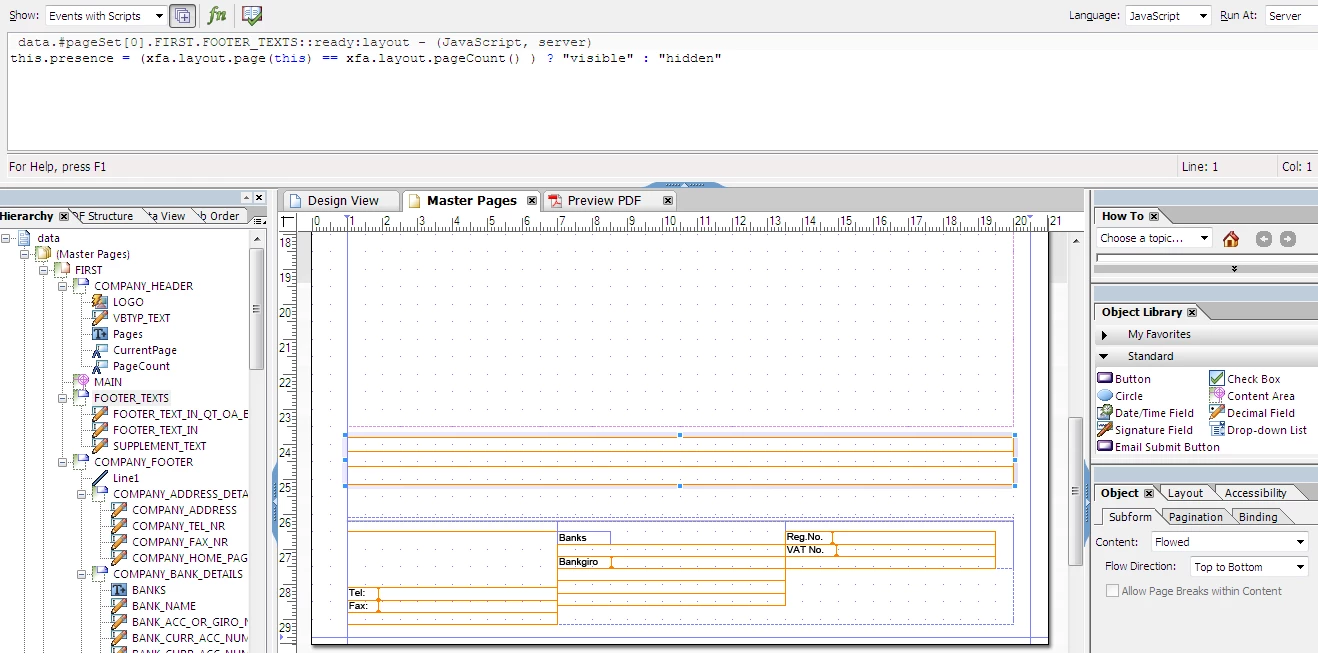Select the Drop-down List object
Screen dimensions: 1318x653
1258,430
